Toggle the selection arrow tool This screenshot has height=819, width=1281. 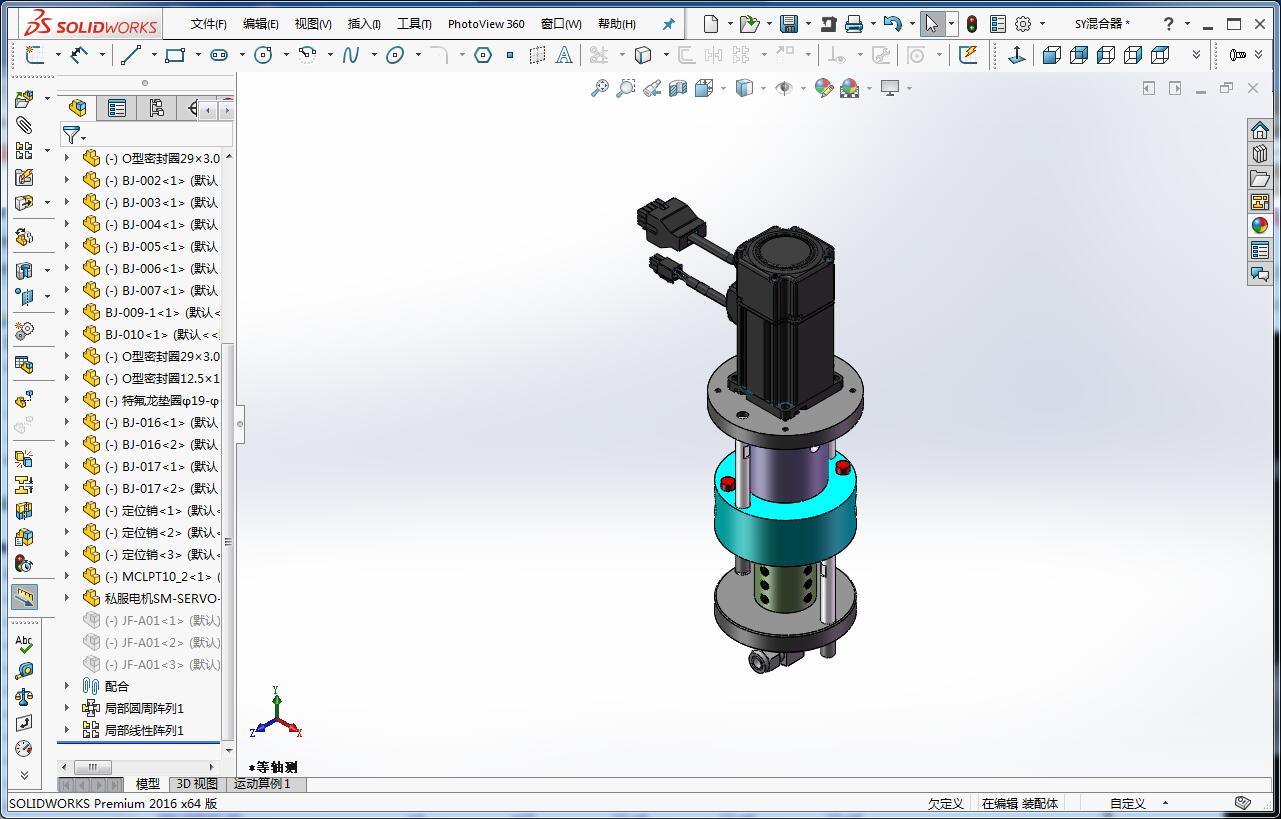(x=932, y=23)
